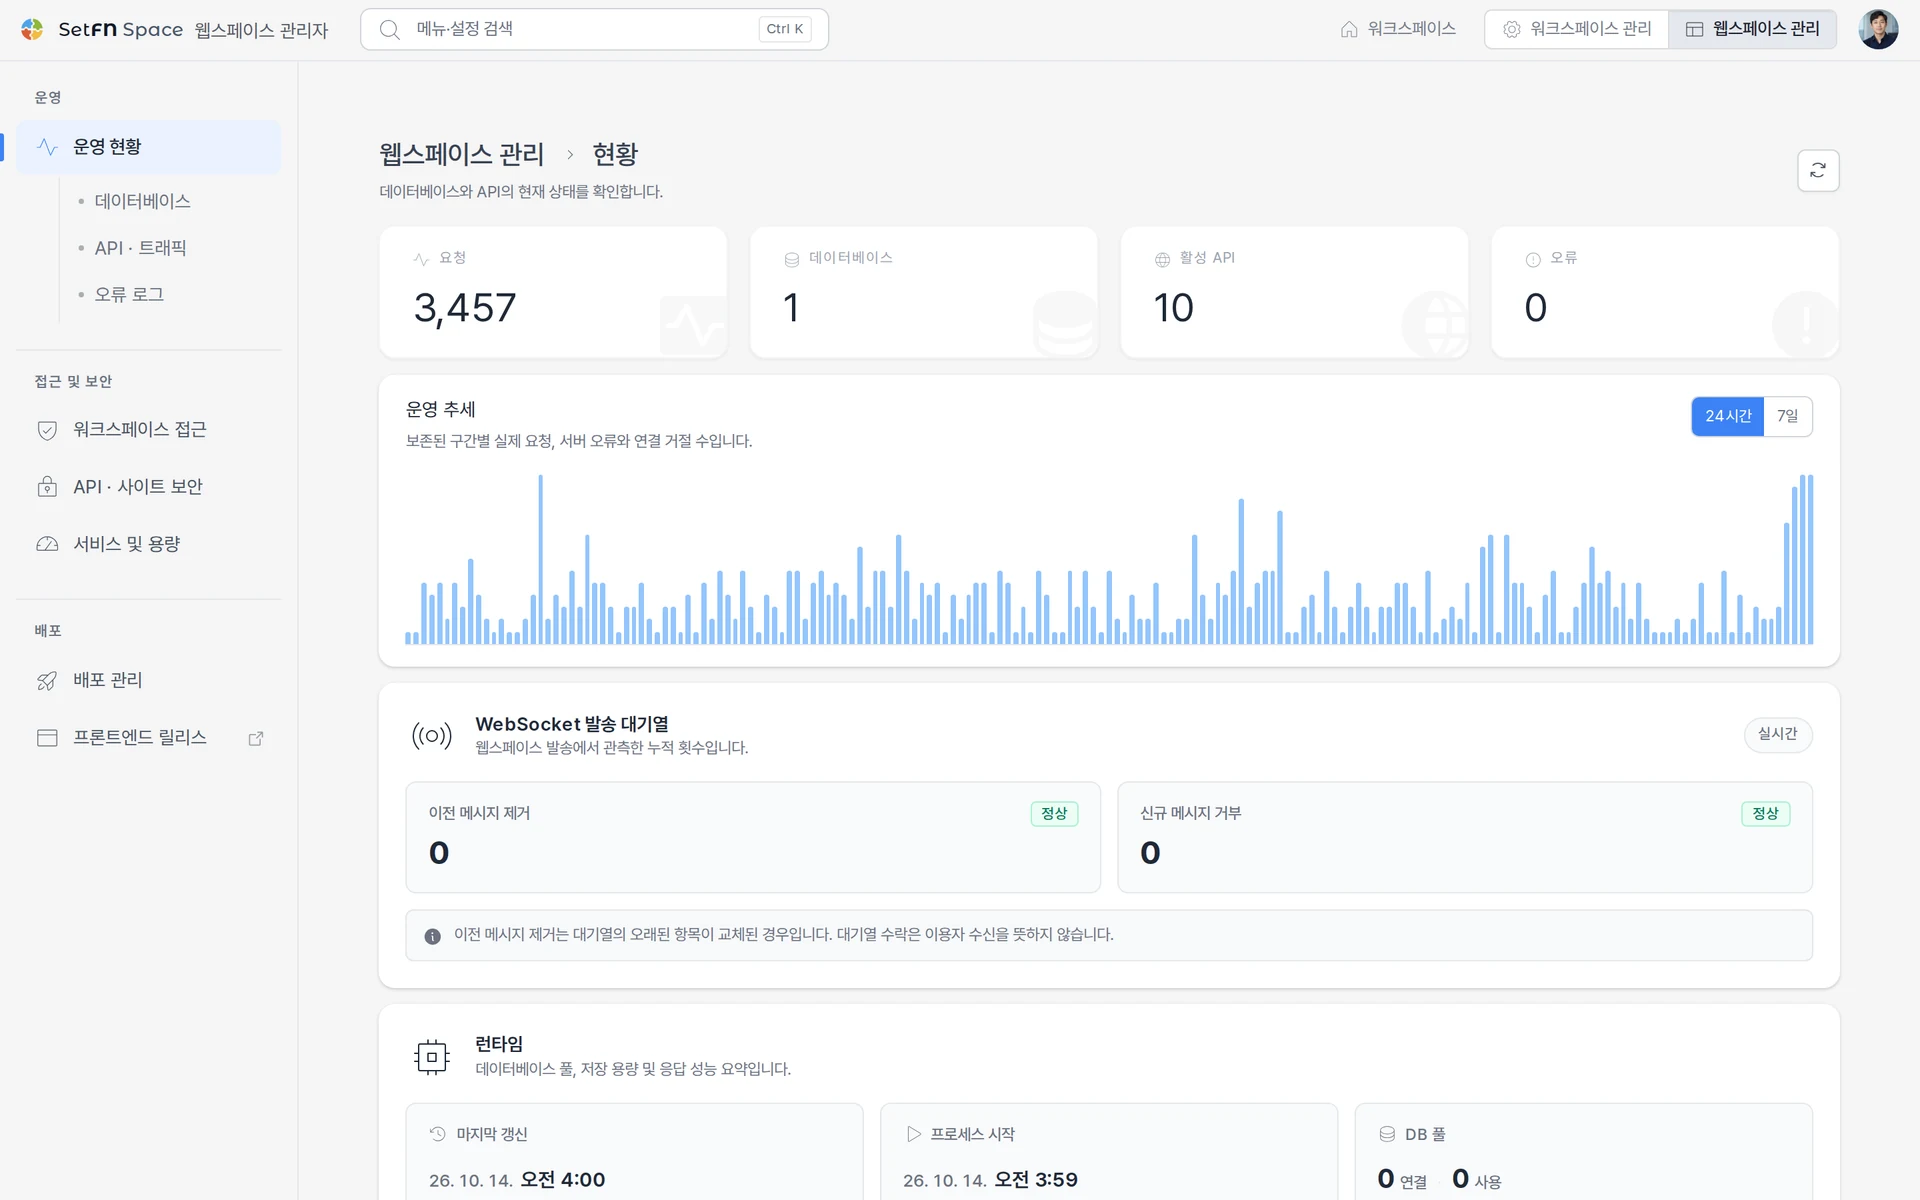Click the search magnifier icon
Image resolution: width=1920 pixels, height=1200 pixels.
tap(390, 29)
